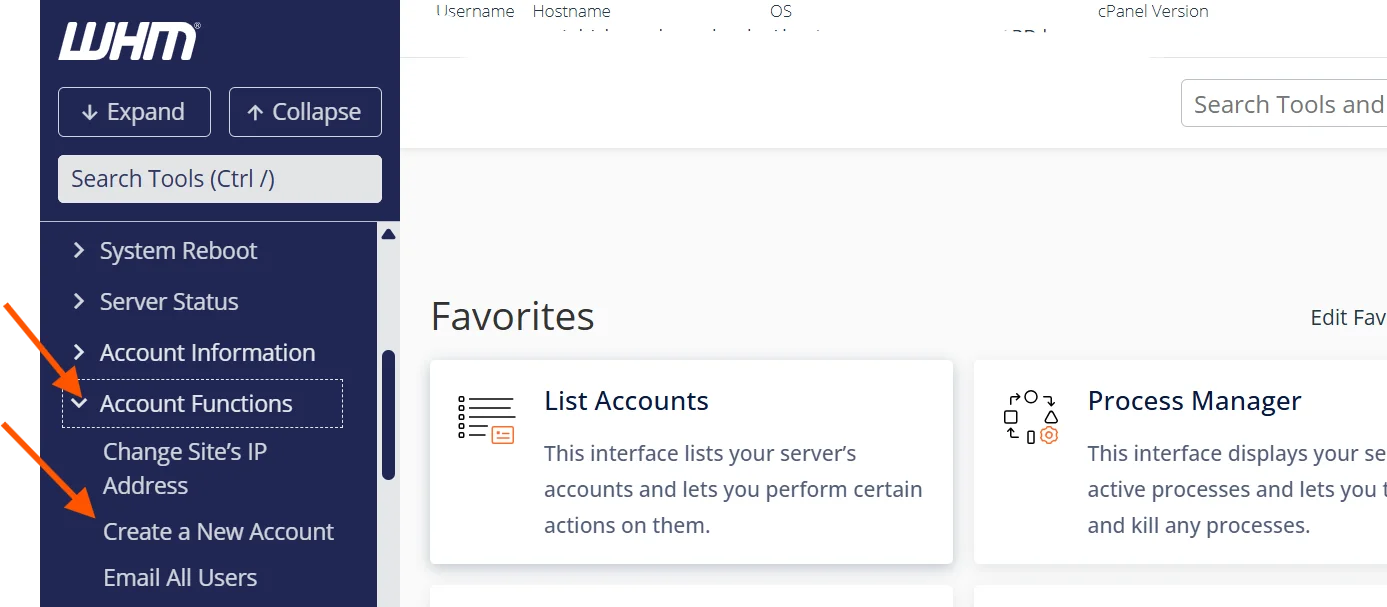Open the List Accounts interface
Screen dimensions: 1387x607
pyautogui.click(x=626, y=400)
